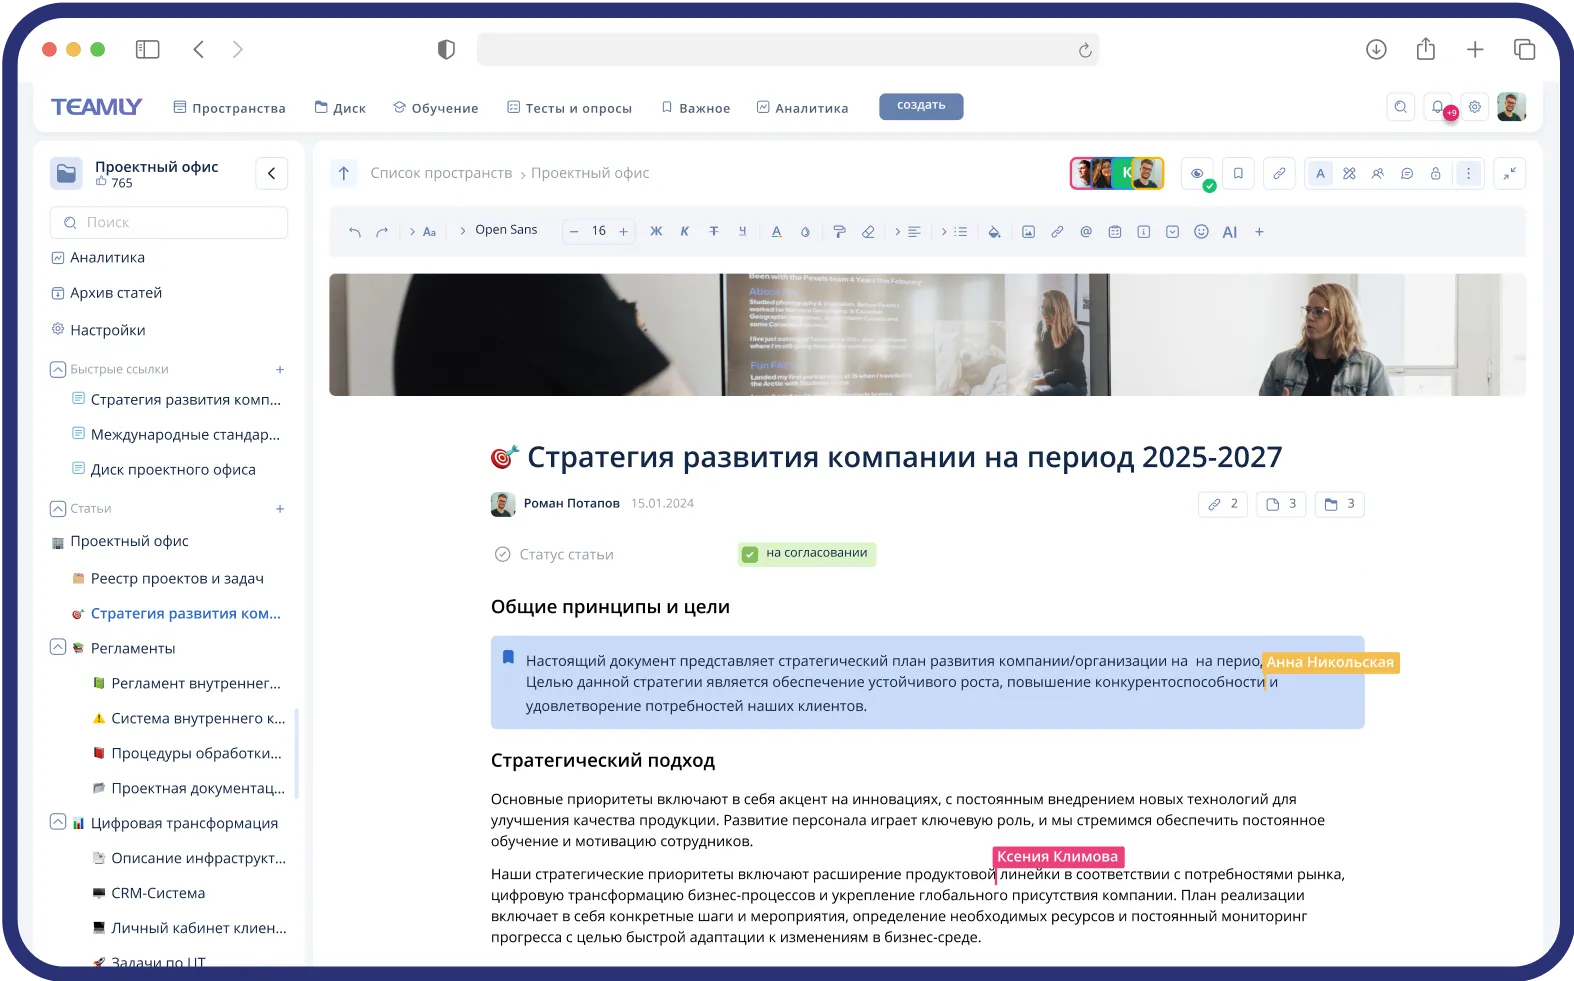Clear formatting with the eraser icon
1574x981 pixels.
pyautogui.click(x=868, y=232)
